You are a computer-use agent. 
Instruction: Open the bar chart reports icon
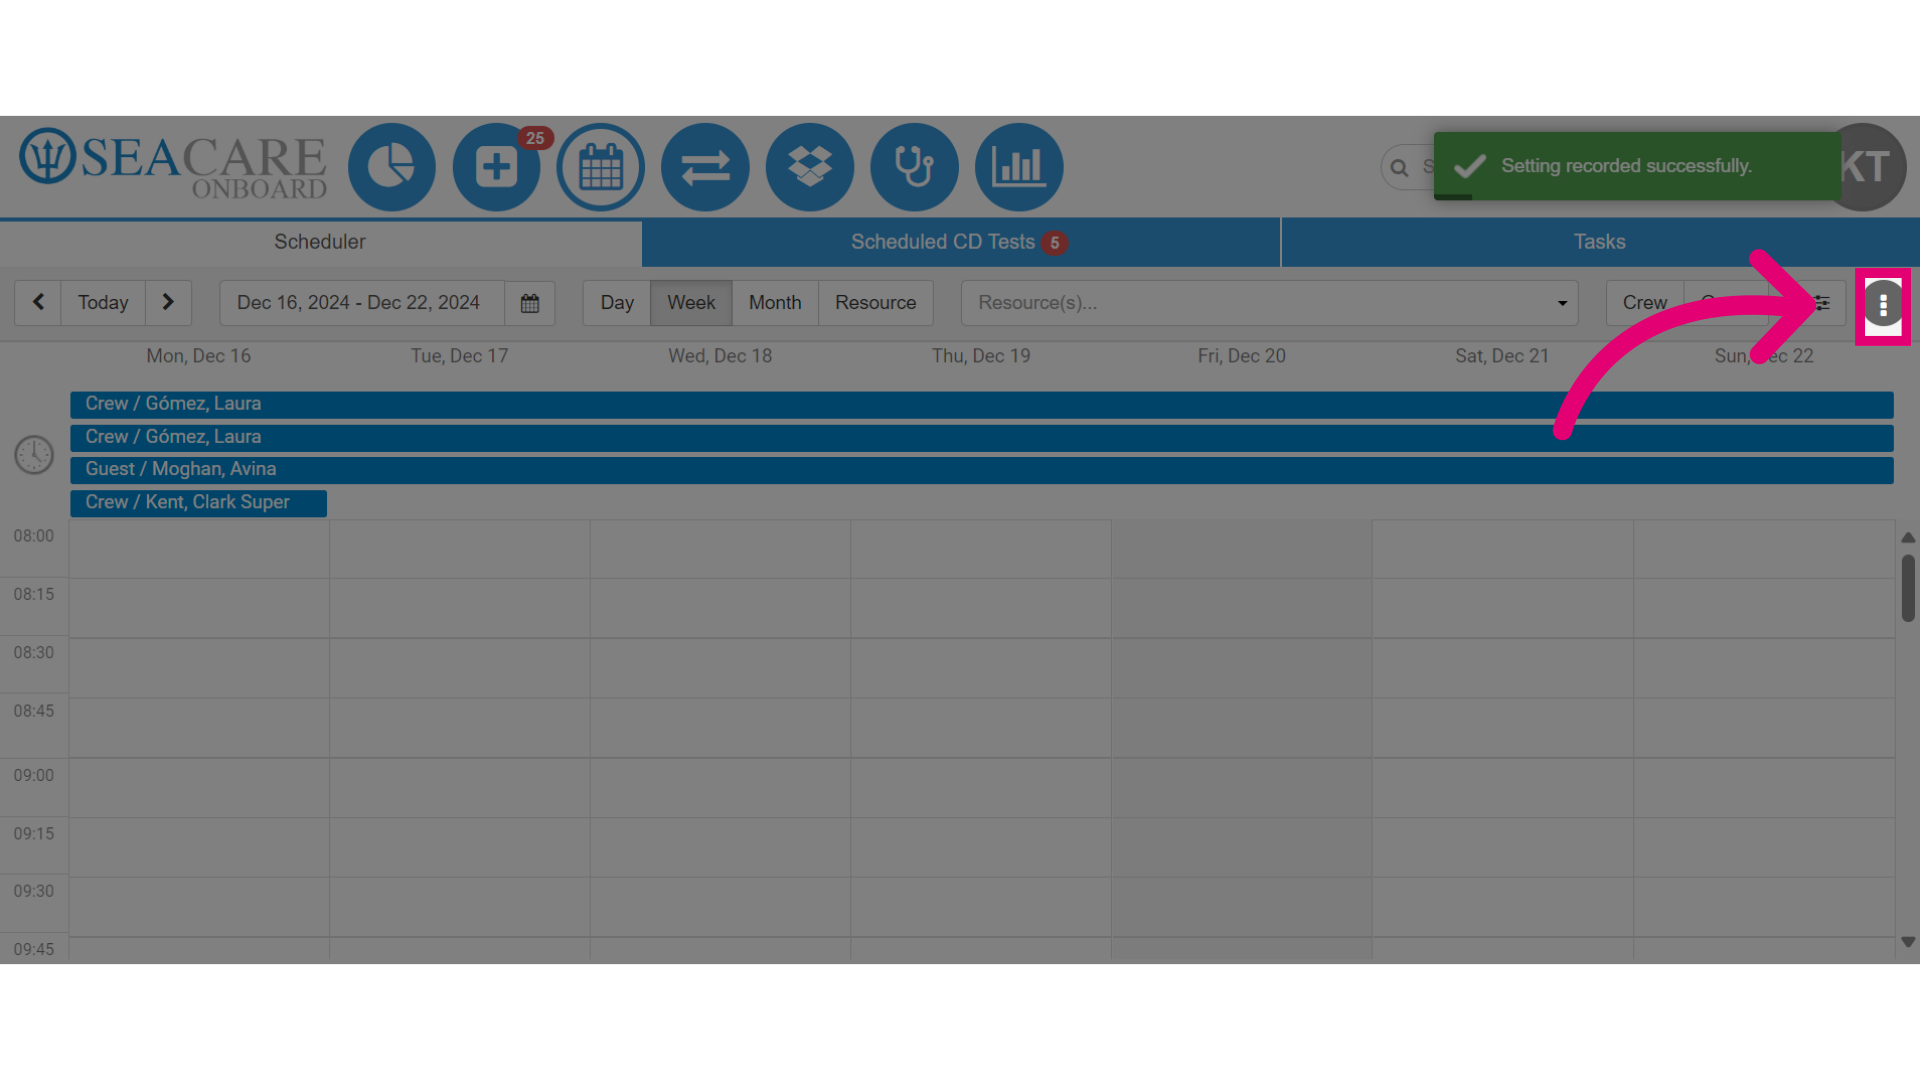1019,167
